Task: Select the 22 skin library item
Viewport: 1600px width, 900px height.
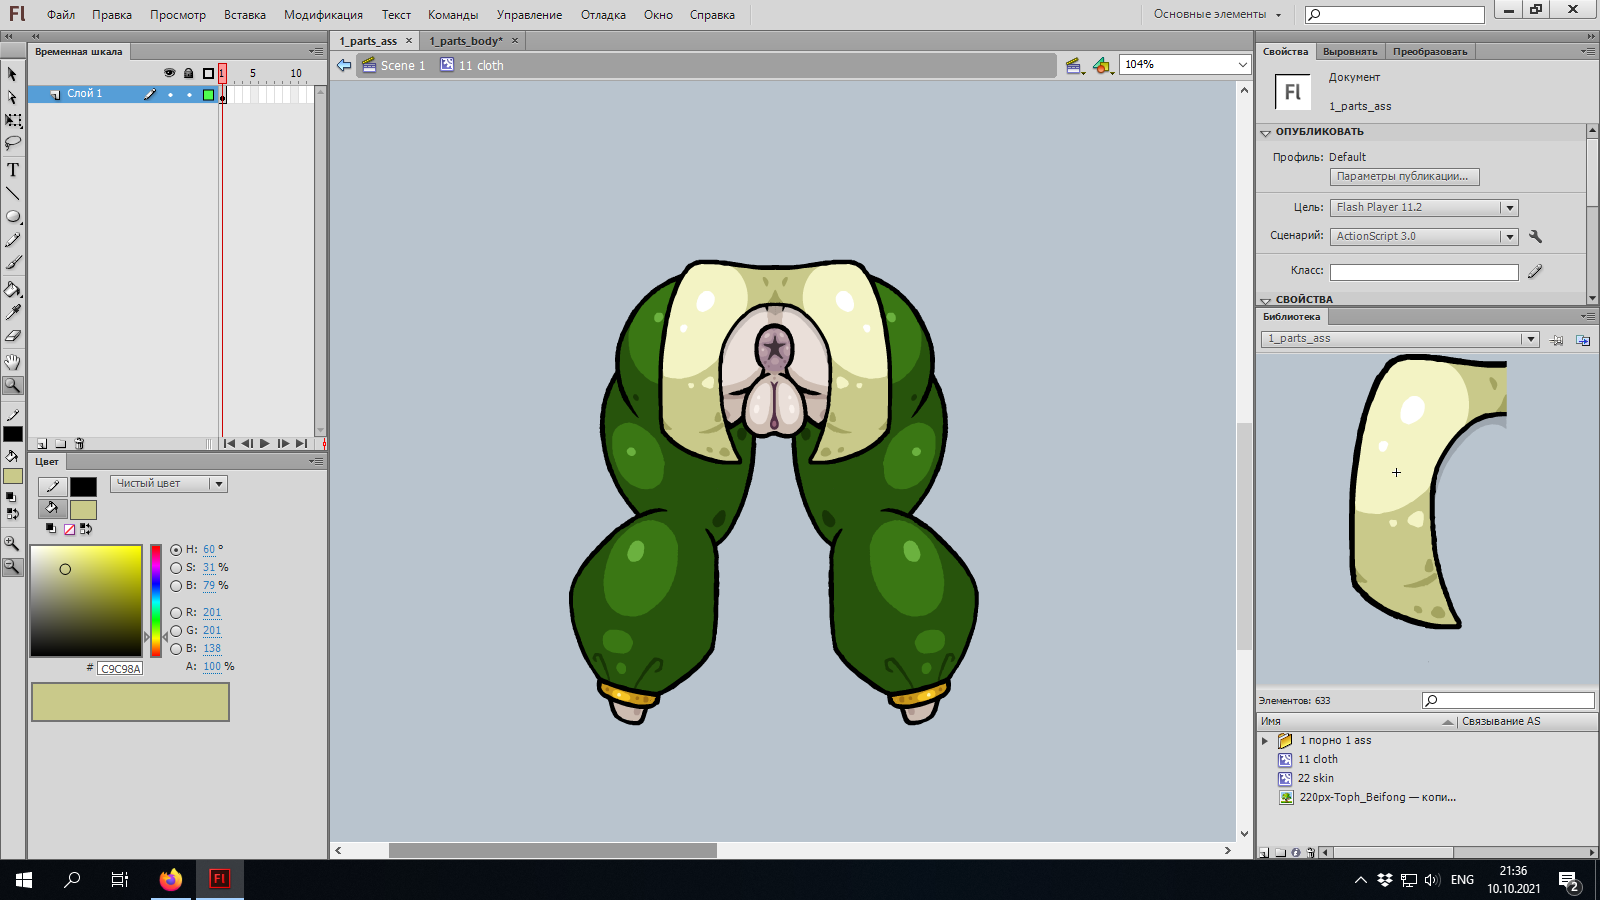Action: [x=1315, y=778]
